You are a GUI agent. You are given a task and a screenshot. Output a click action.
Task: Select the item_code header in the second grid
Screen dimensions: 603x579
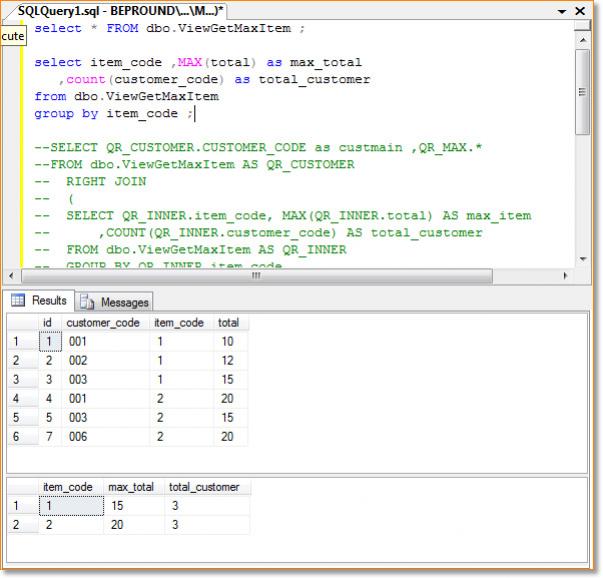click(68, 487)
